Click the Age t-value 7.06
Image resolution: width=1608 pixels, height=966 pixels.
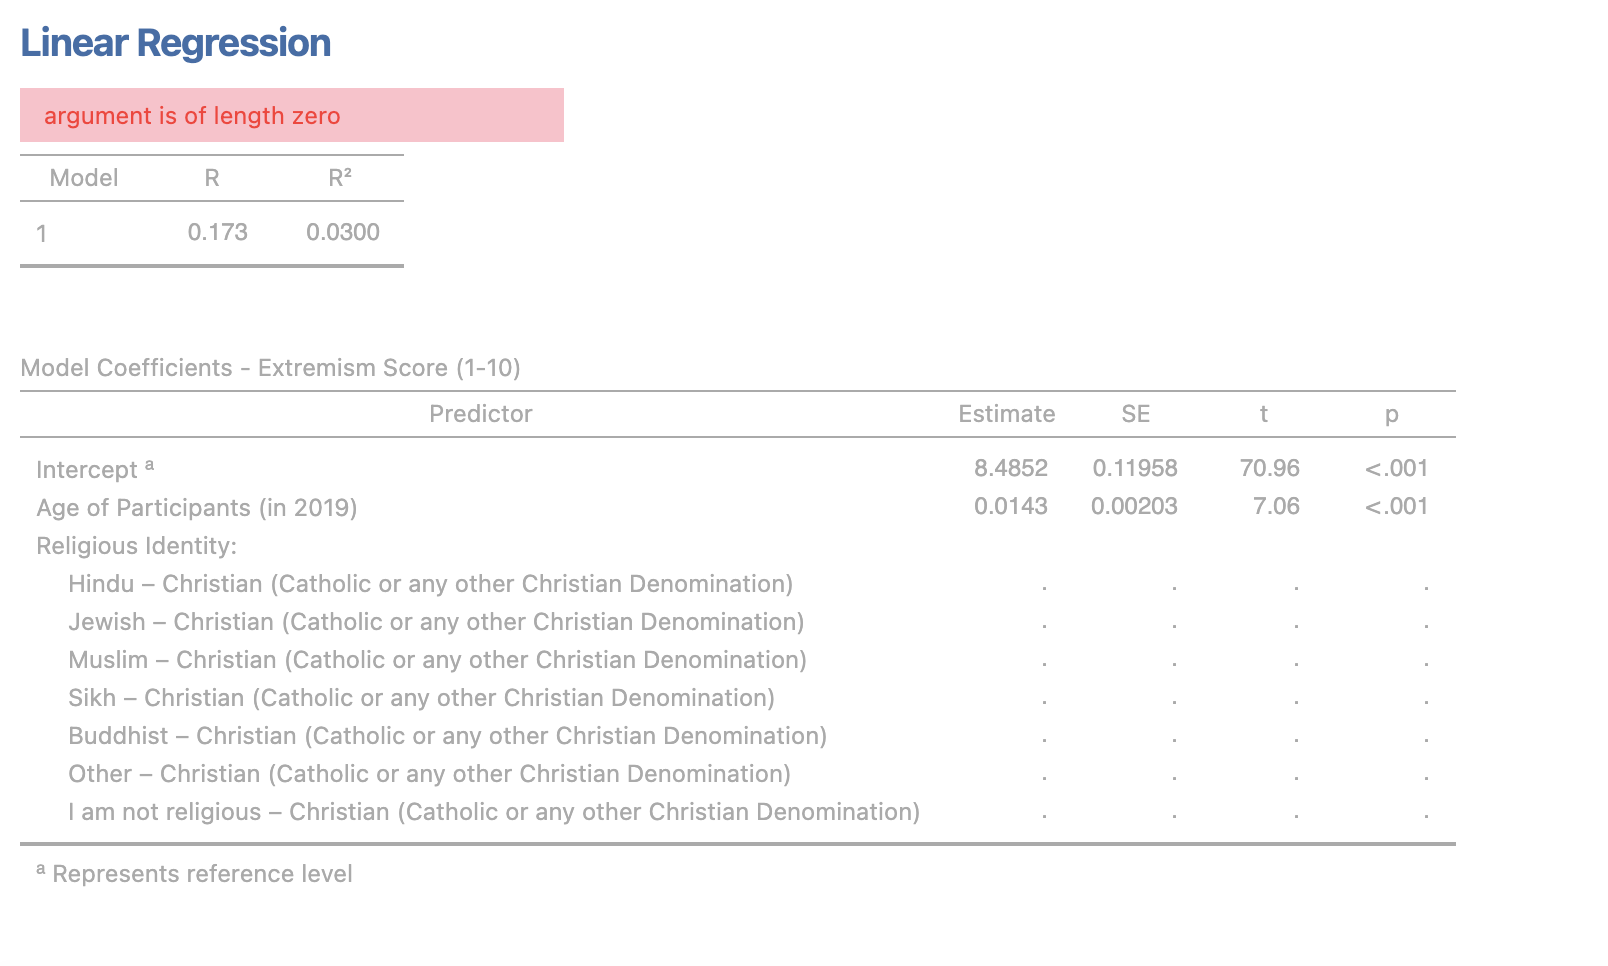click(x=1276, y=506)
